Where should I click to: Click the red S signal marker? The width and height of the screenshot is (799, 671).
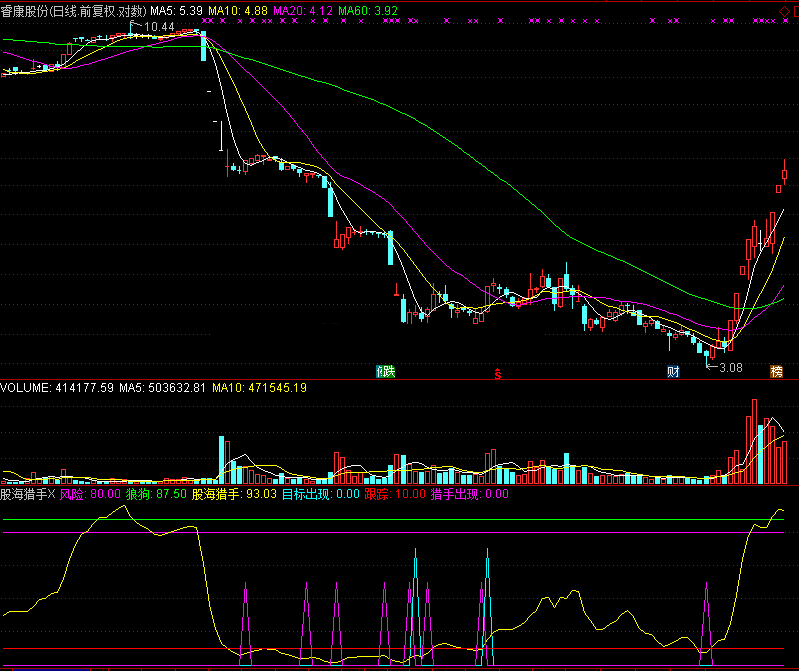pos(498,373)
